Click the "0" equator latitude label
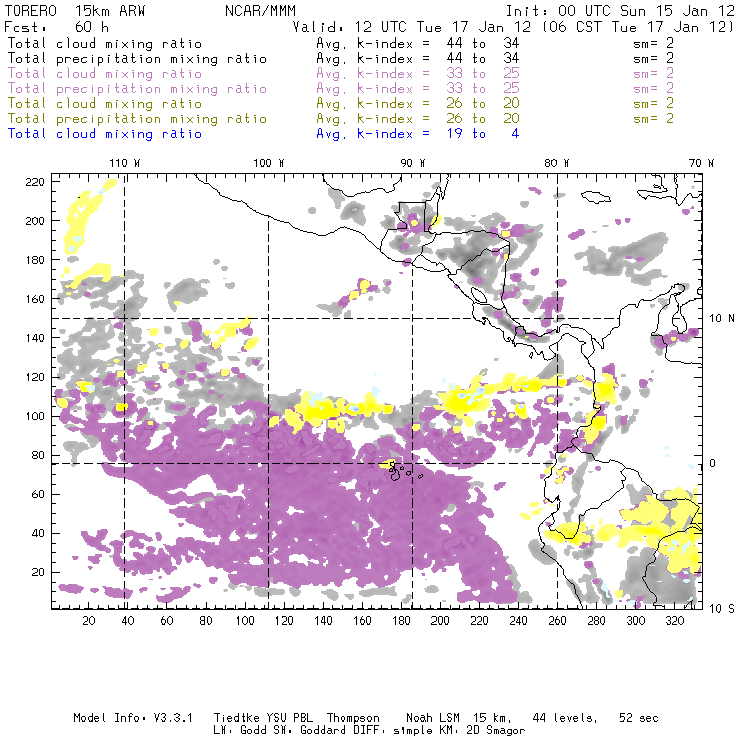 713,463
